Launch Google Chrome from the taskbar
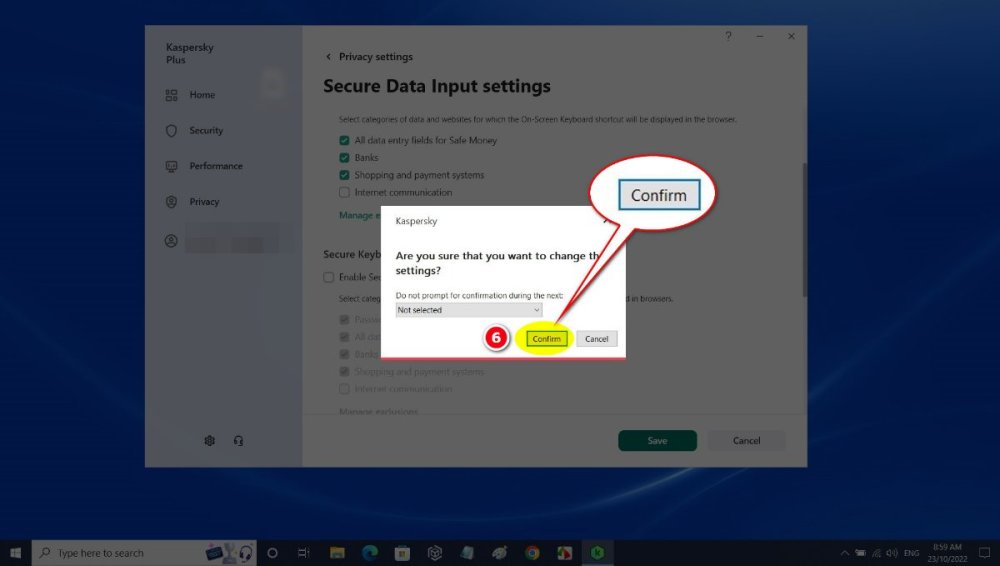The height and width of the screenshot is (566, 1000). click(532, 553)
